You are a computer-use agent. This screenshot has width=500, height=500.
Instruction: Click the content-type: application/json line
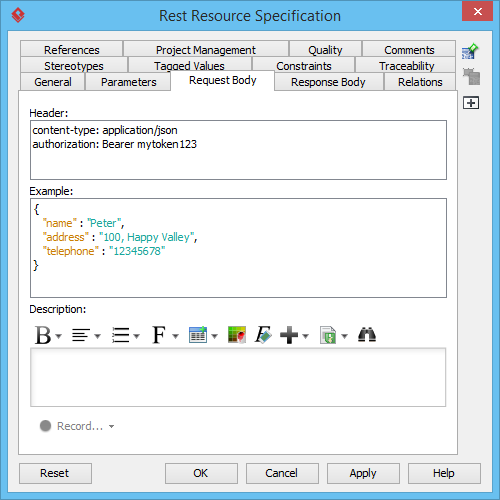click(105, 130)
